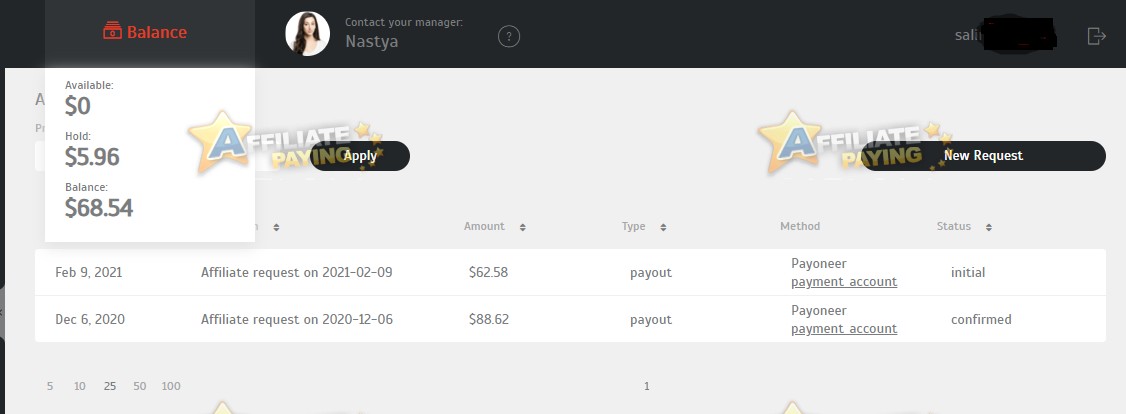This screenshot has height=414, width=1126.
Task: Click the red wallet Balance icon
Action: tap(112, 32)
